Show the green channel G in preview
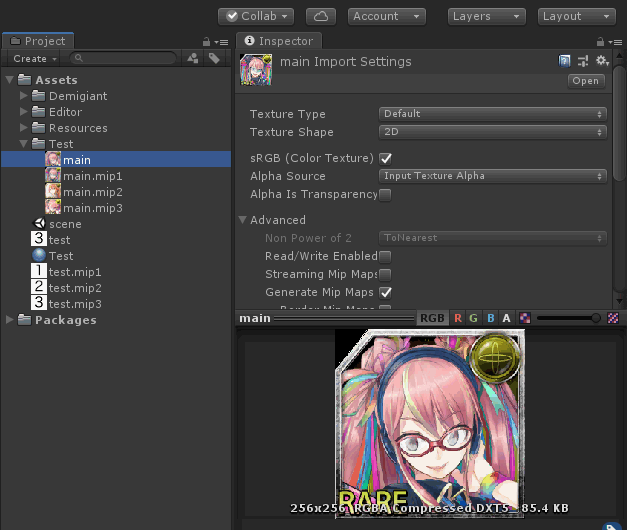Screen dimensions: 627x530 point(473,318)
